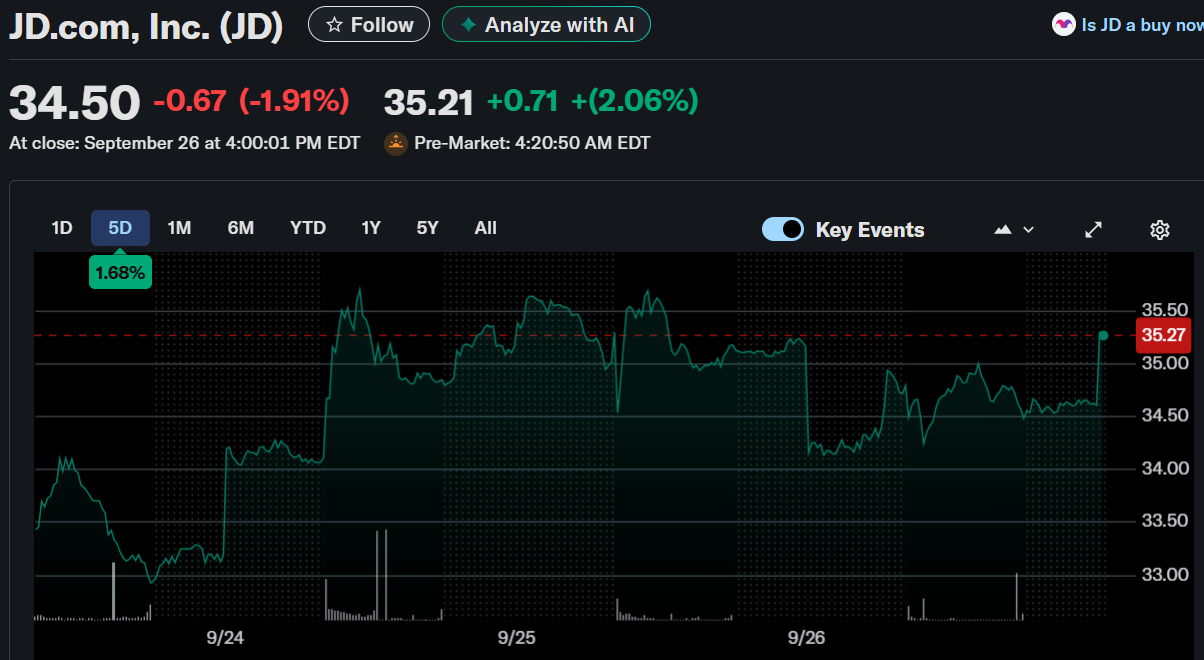The image size is (1204, 660).
Task: Open chart settings gear
Action: click(1160, 230)
